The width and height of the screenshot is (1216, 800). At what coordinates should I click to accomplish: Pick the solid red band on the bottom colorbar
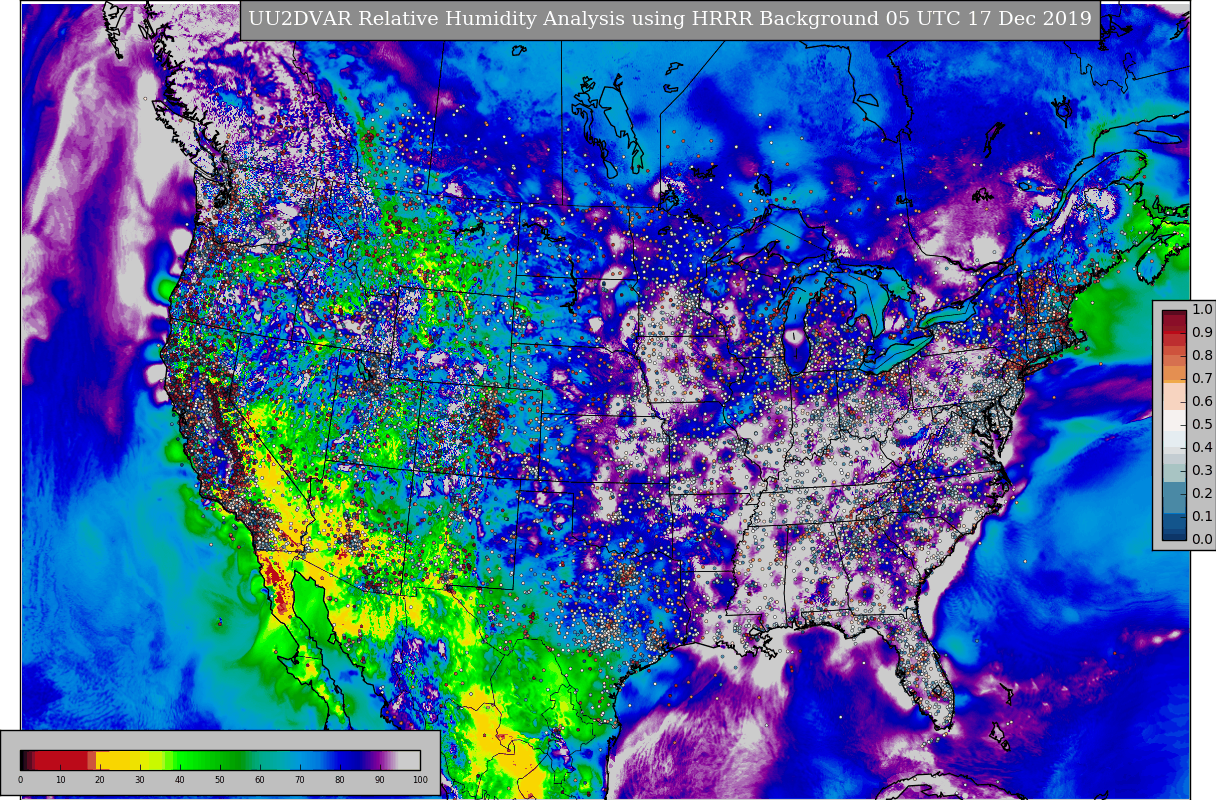[x=61, y=760]
